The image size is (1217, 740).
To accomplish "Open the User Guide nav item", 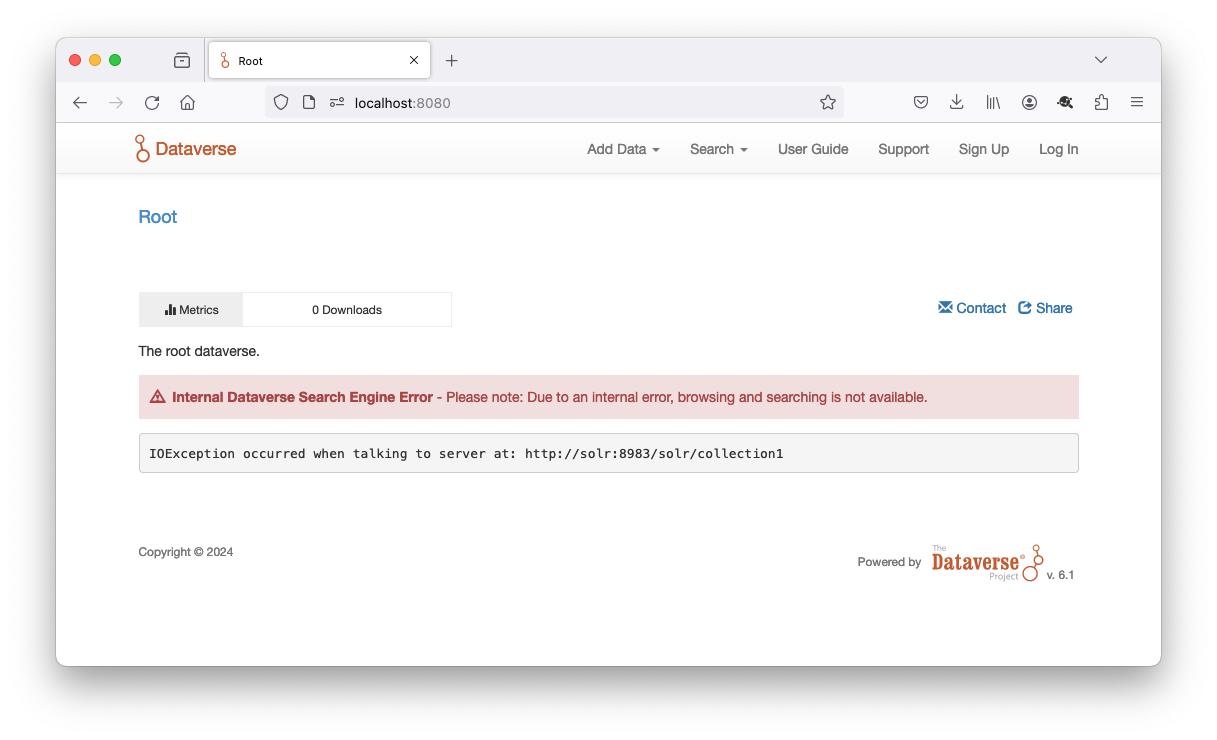I will (813, 149).
